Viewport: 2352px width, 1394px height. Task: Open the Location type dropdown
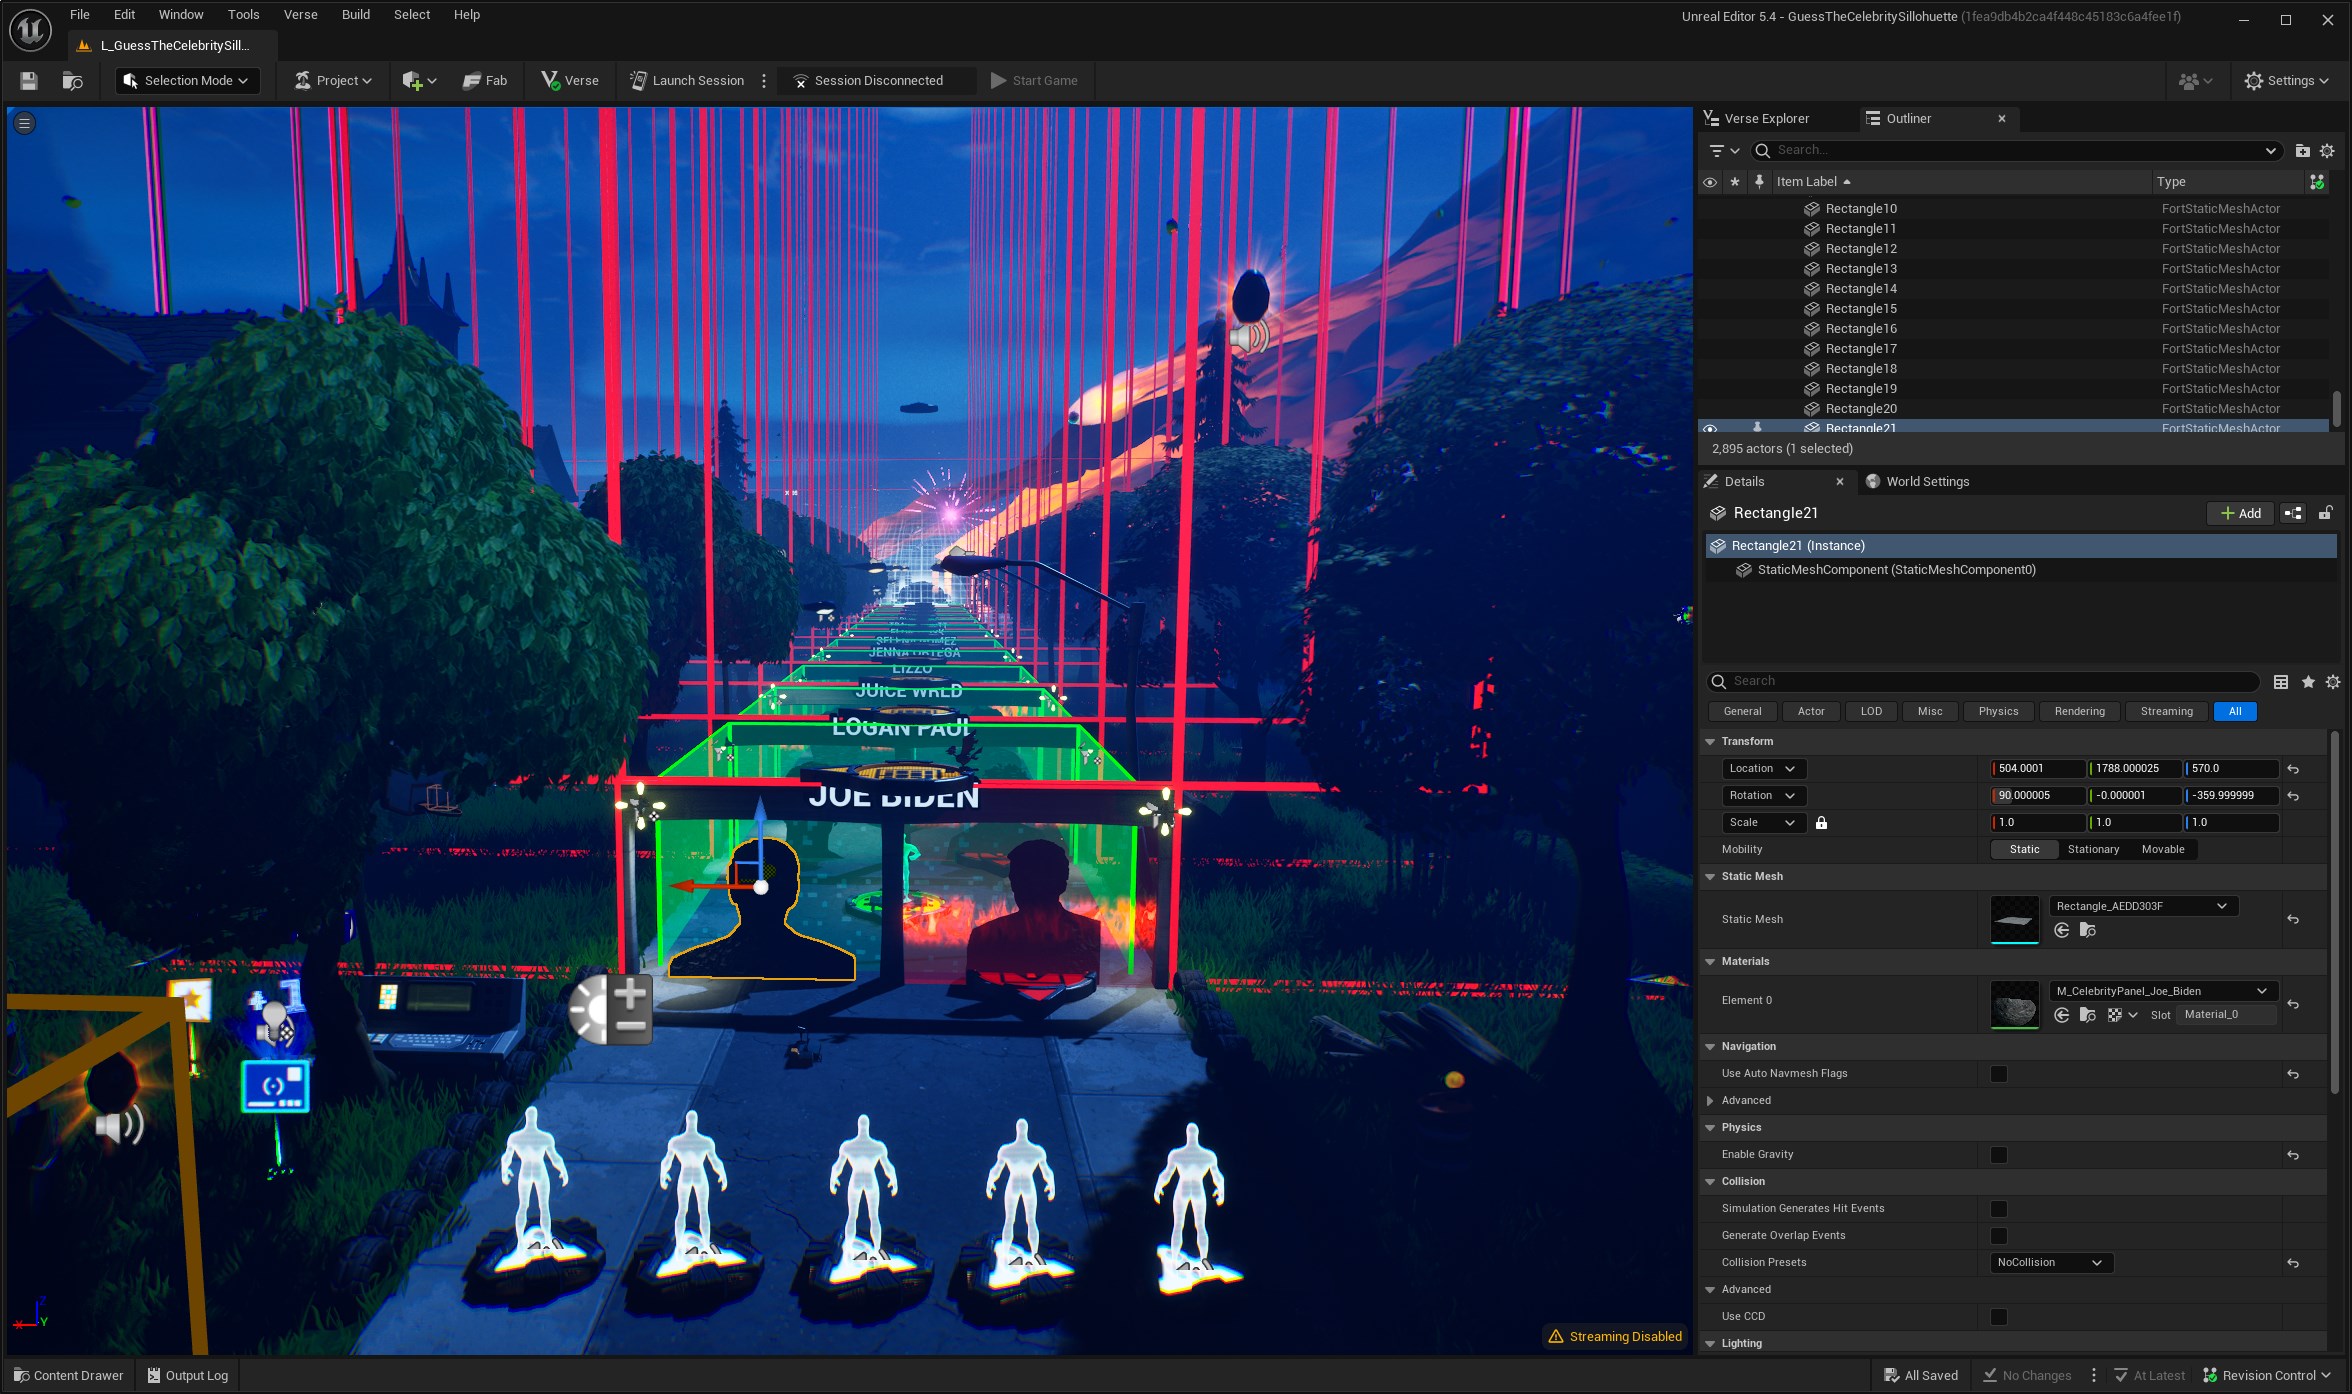coord(1762,769)
